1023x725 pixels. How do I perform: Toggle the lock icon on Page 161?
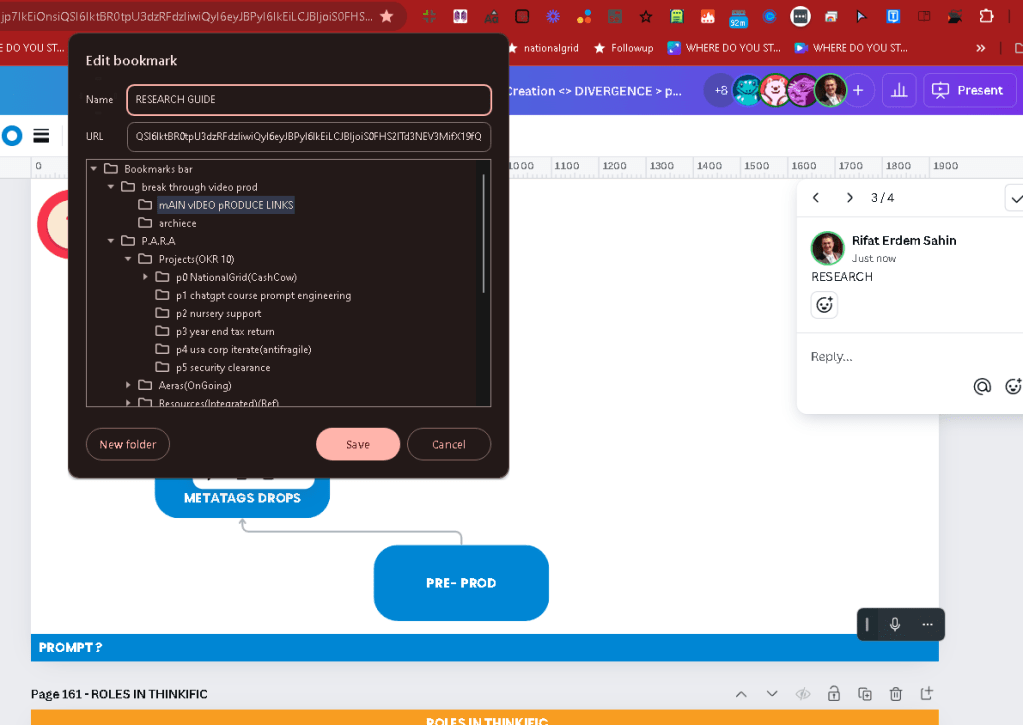coord(834,694)
